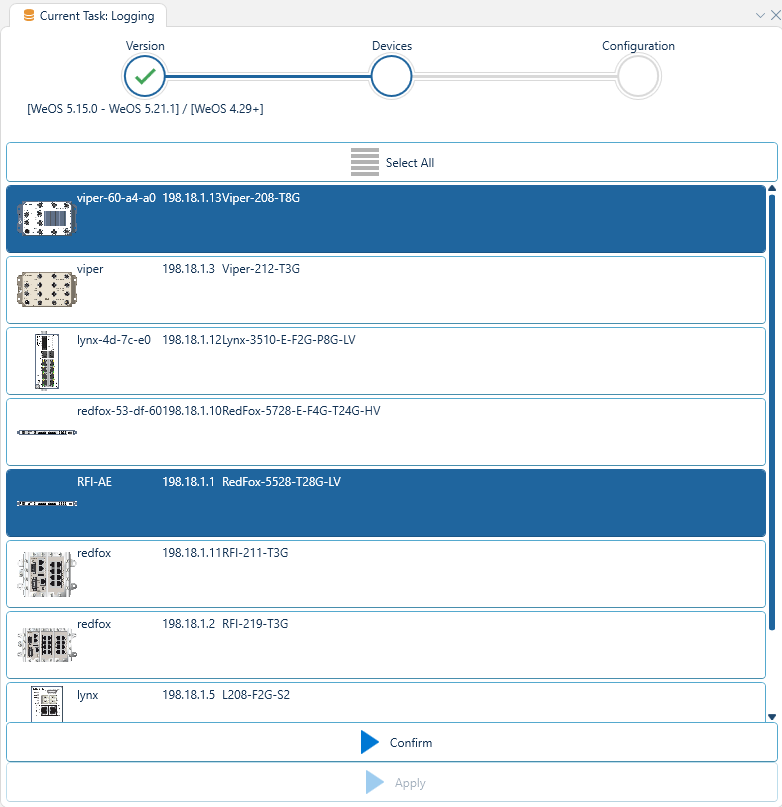Image resolution: width=782 pixels, height=807 pixels.
Task: Close the Logging task panel
Action: 775,15
